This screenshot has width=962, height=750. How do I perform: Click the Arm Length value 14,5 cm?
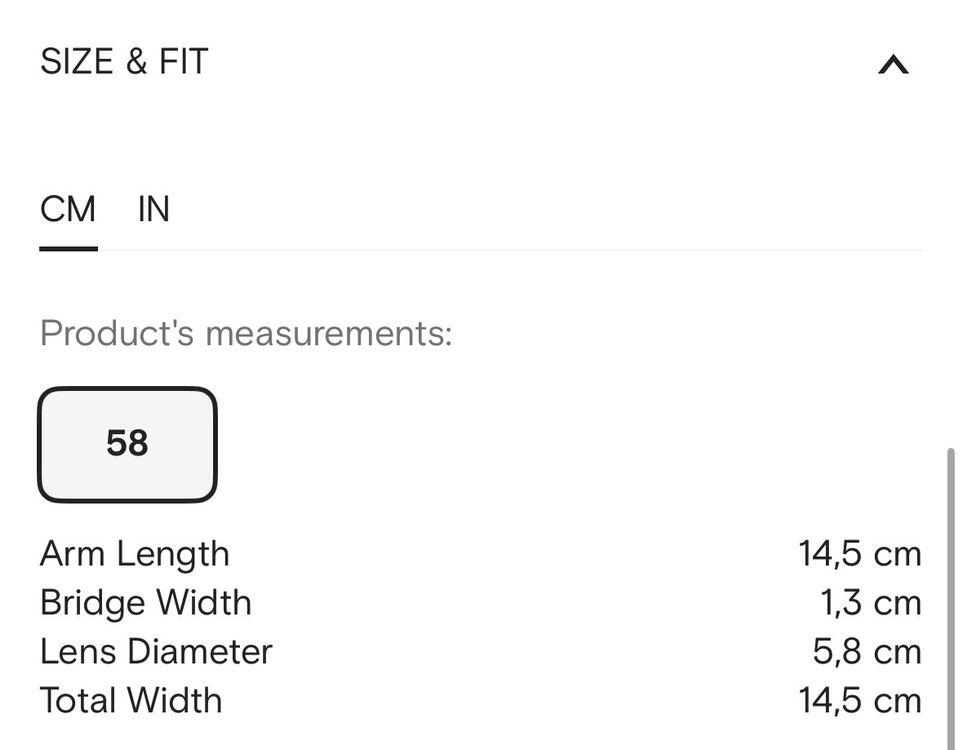860,554
